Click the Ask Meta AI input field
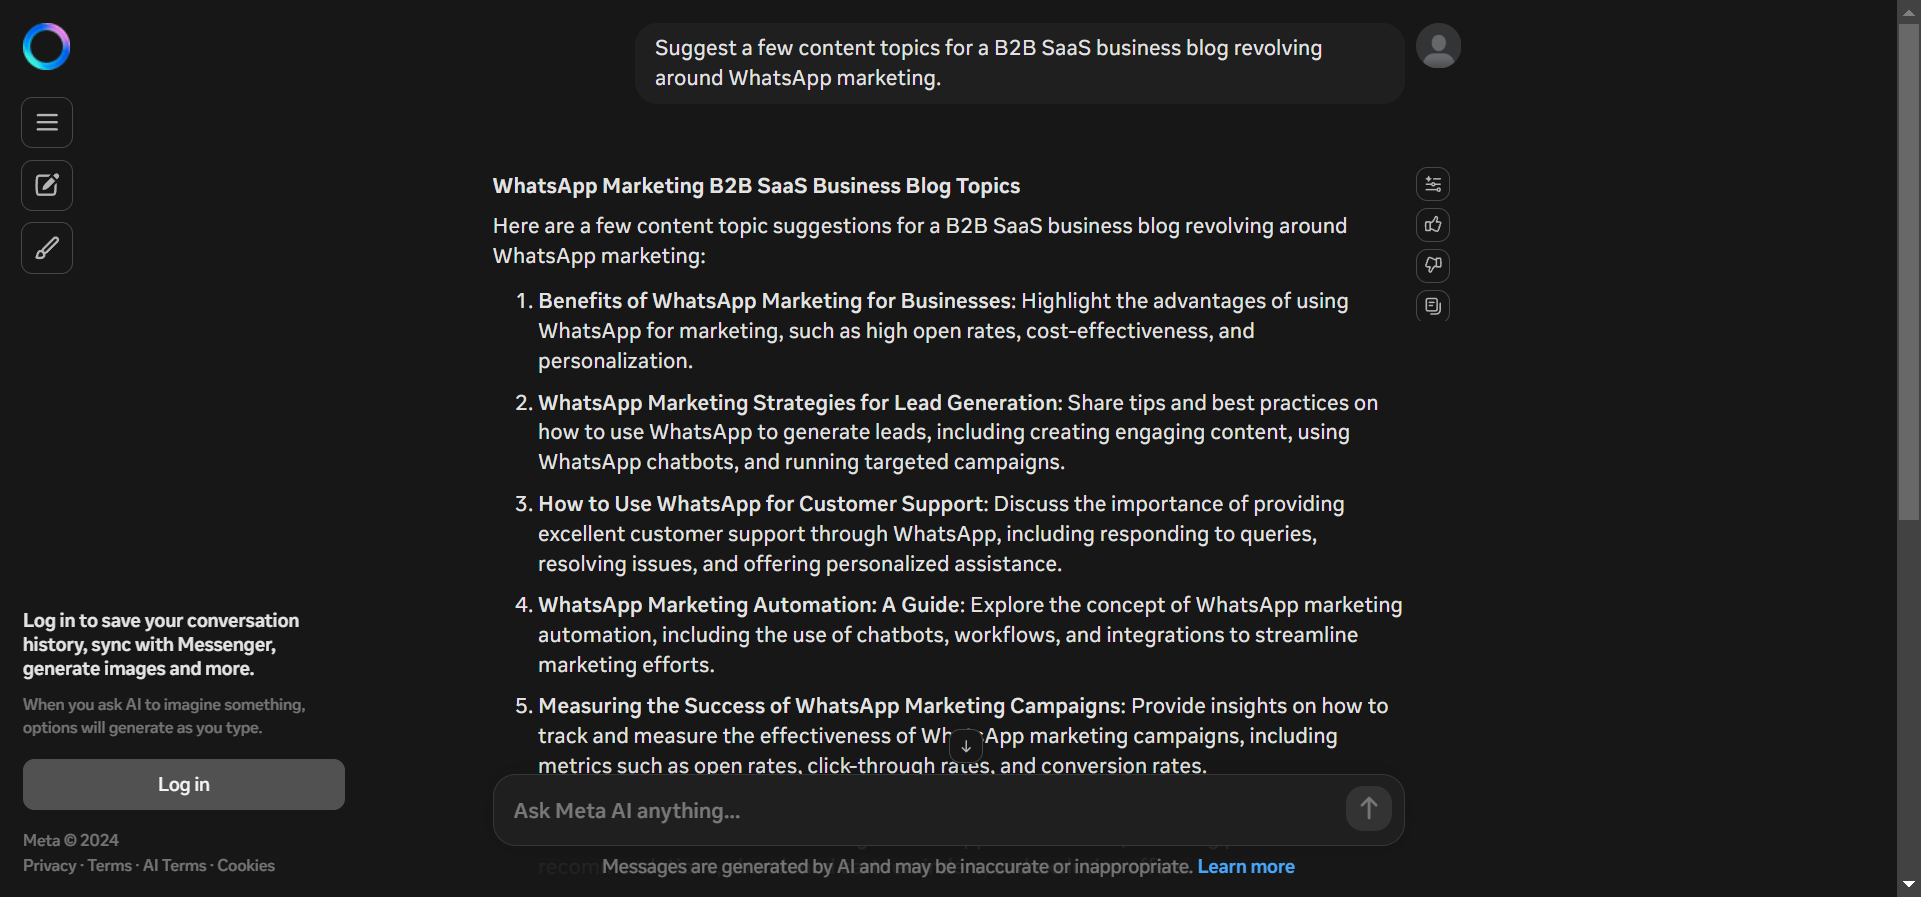 900,810
